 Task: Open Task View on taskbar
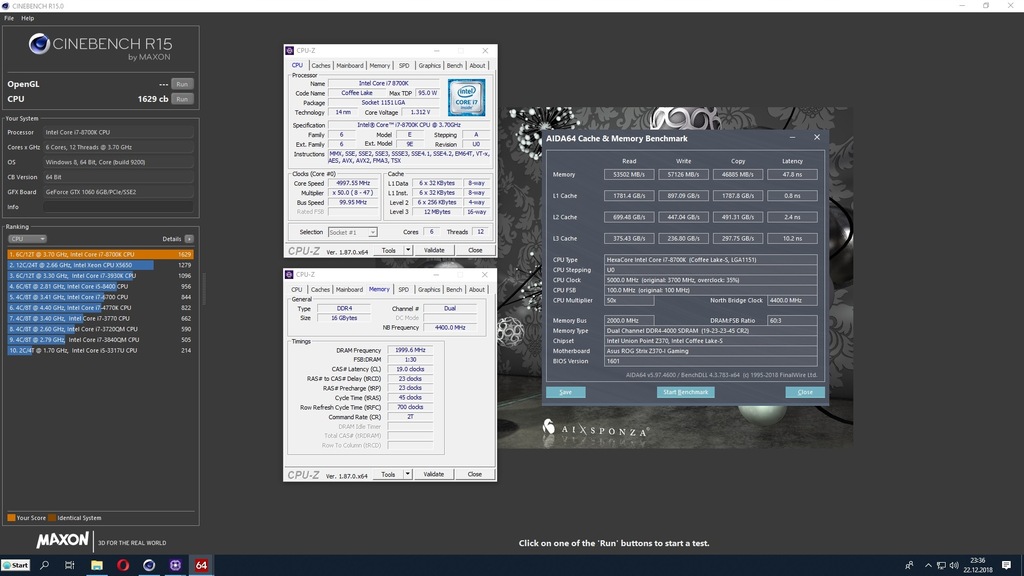[x=69, y=566]
